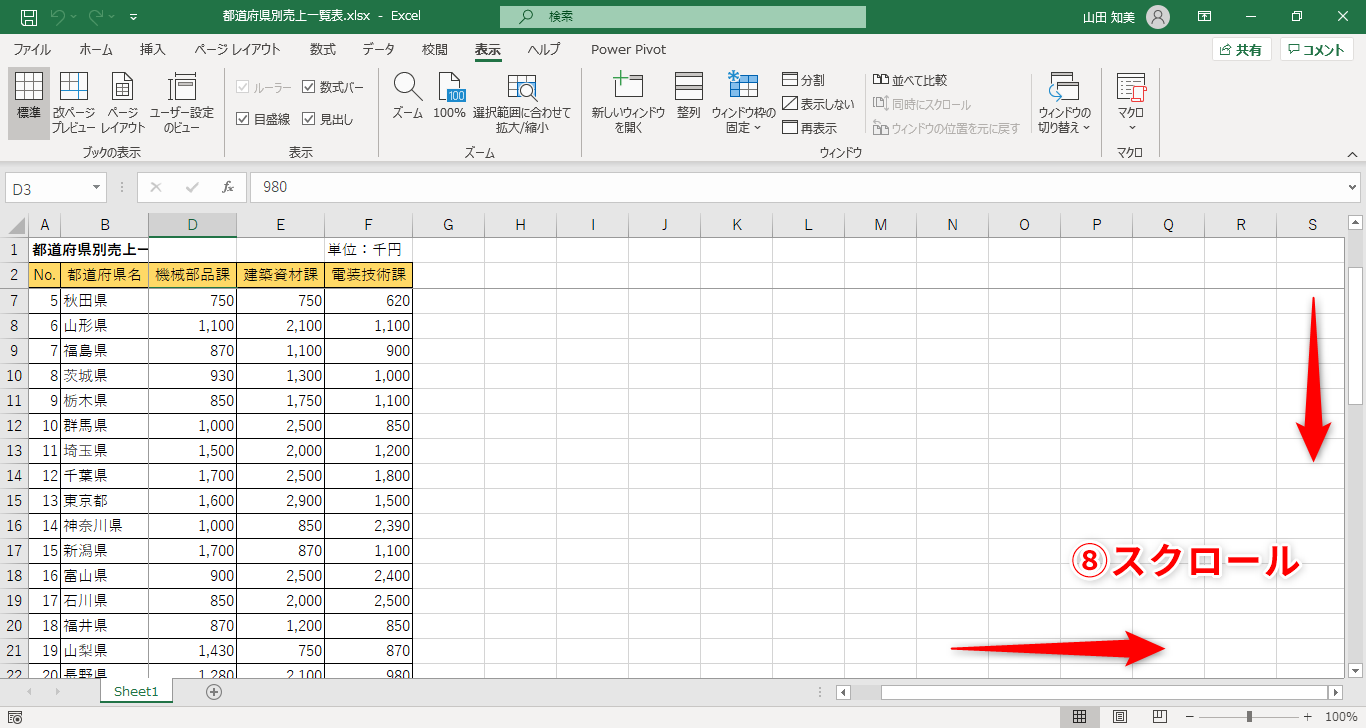1366x728 pixels.
Task: Click the page layout icon in status bar
Action: (1120, 717)
